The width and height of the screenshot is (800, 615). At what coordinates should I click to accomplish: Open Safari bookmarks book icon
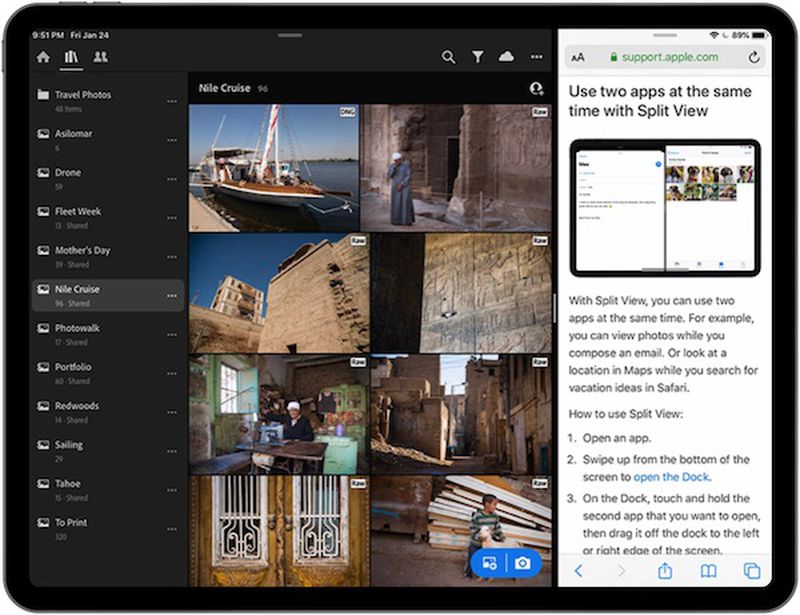click(x=708, y=571)
